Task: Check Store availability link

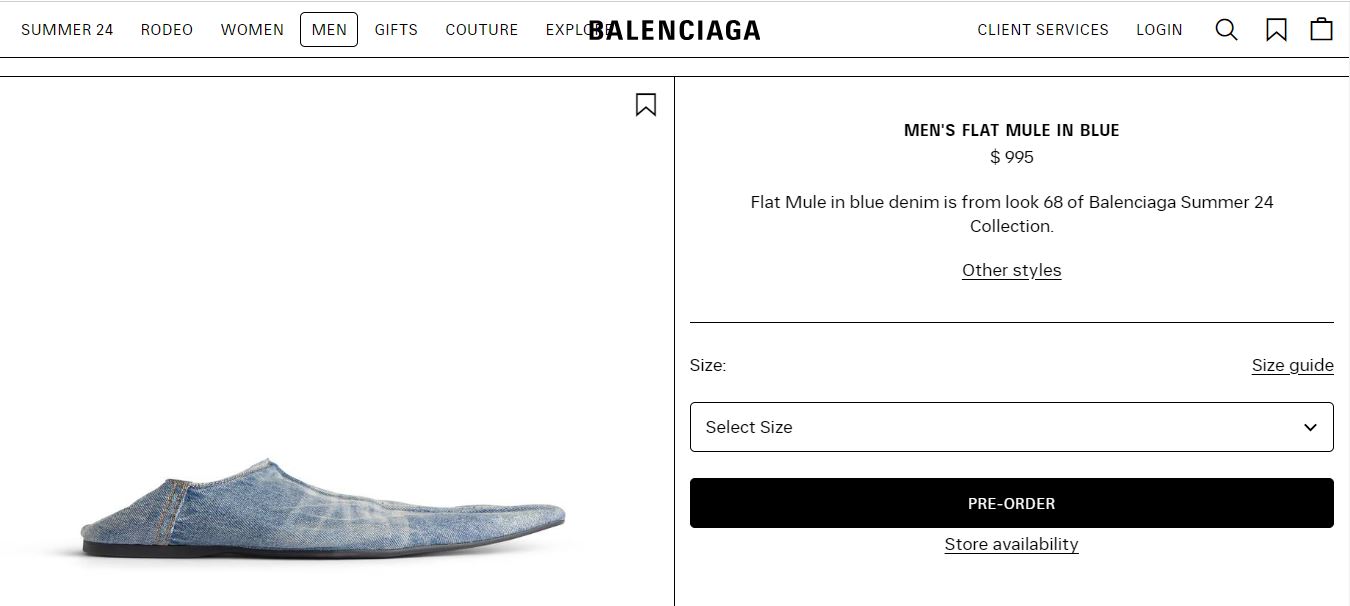Action: (x=1011, y=544)
